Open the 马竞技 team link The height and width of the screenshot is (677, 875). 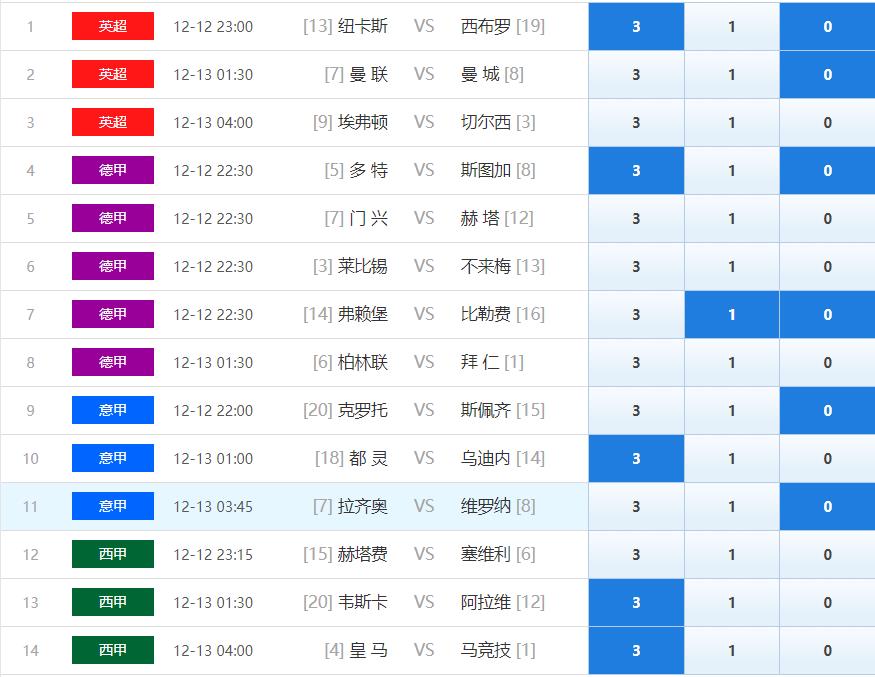point(485,650)
